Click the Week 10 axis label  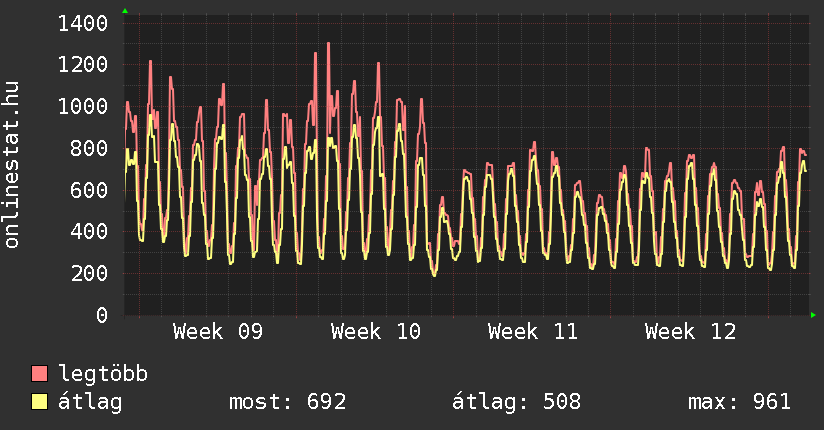pos(375,331)
